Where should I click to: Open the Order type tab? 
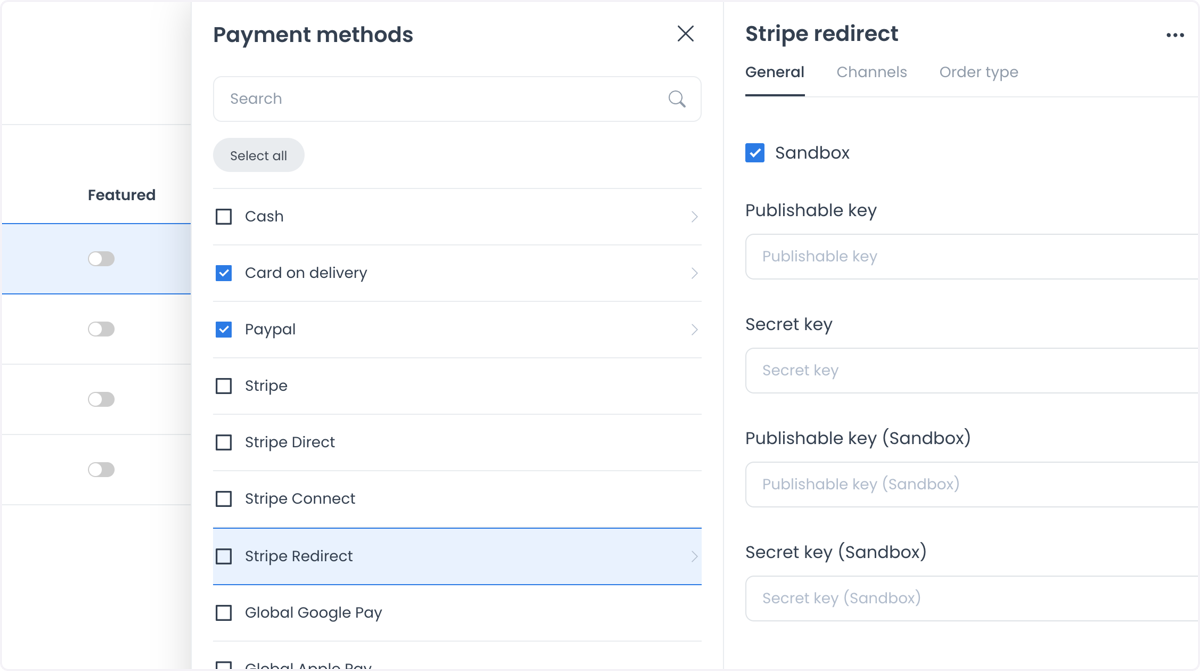(x=979, y=72)
